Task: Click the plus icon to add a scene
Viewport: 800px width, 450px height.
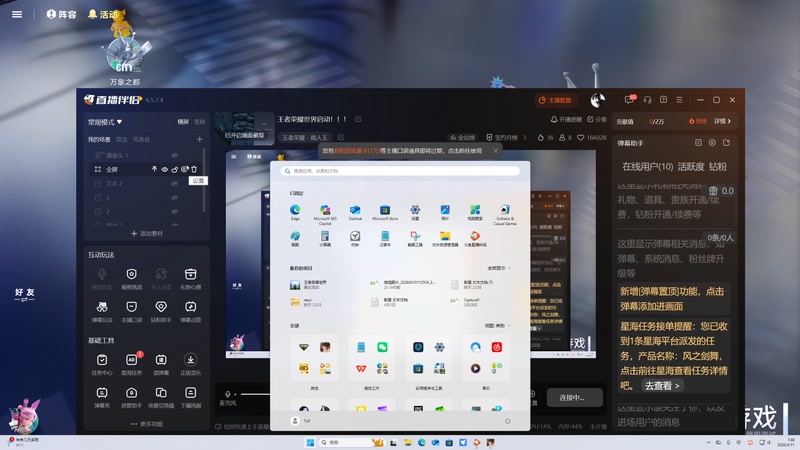Action: tap(199, 139)
